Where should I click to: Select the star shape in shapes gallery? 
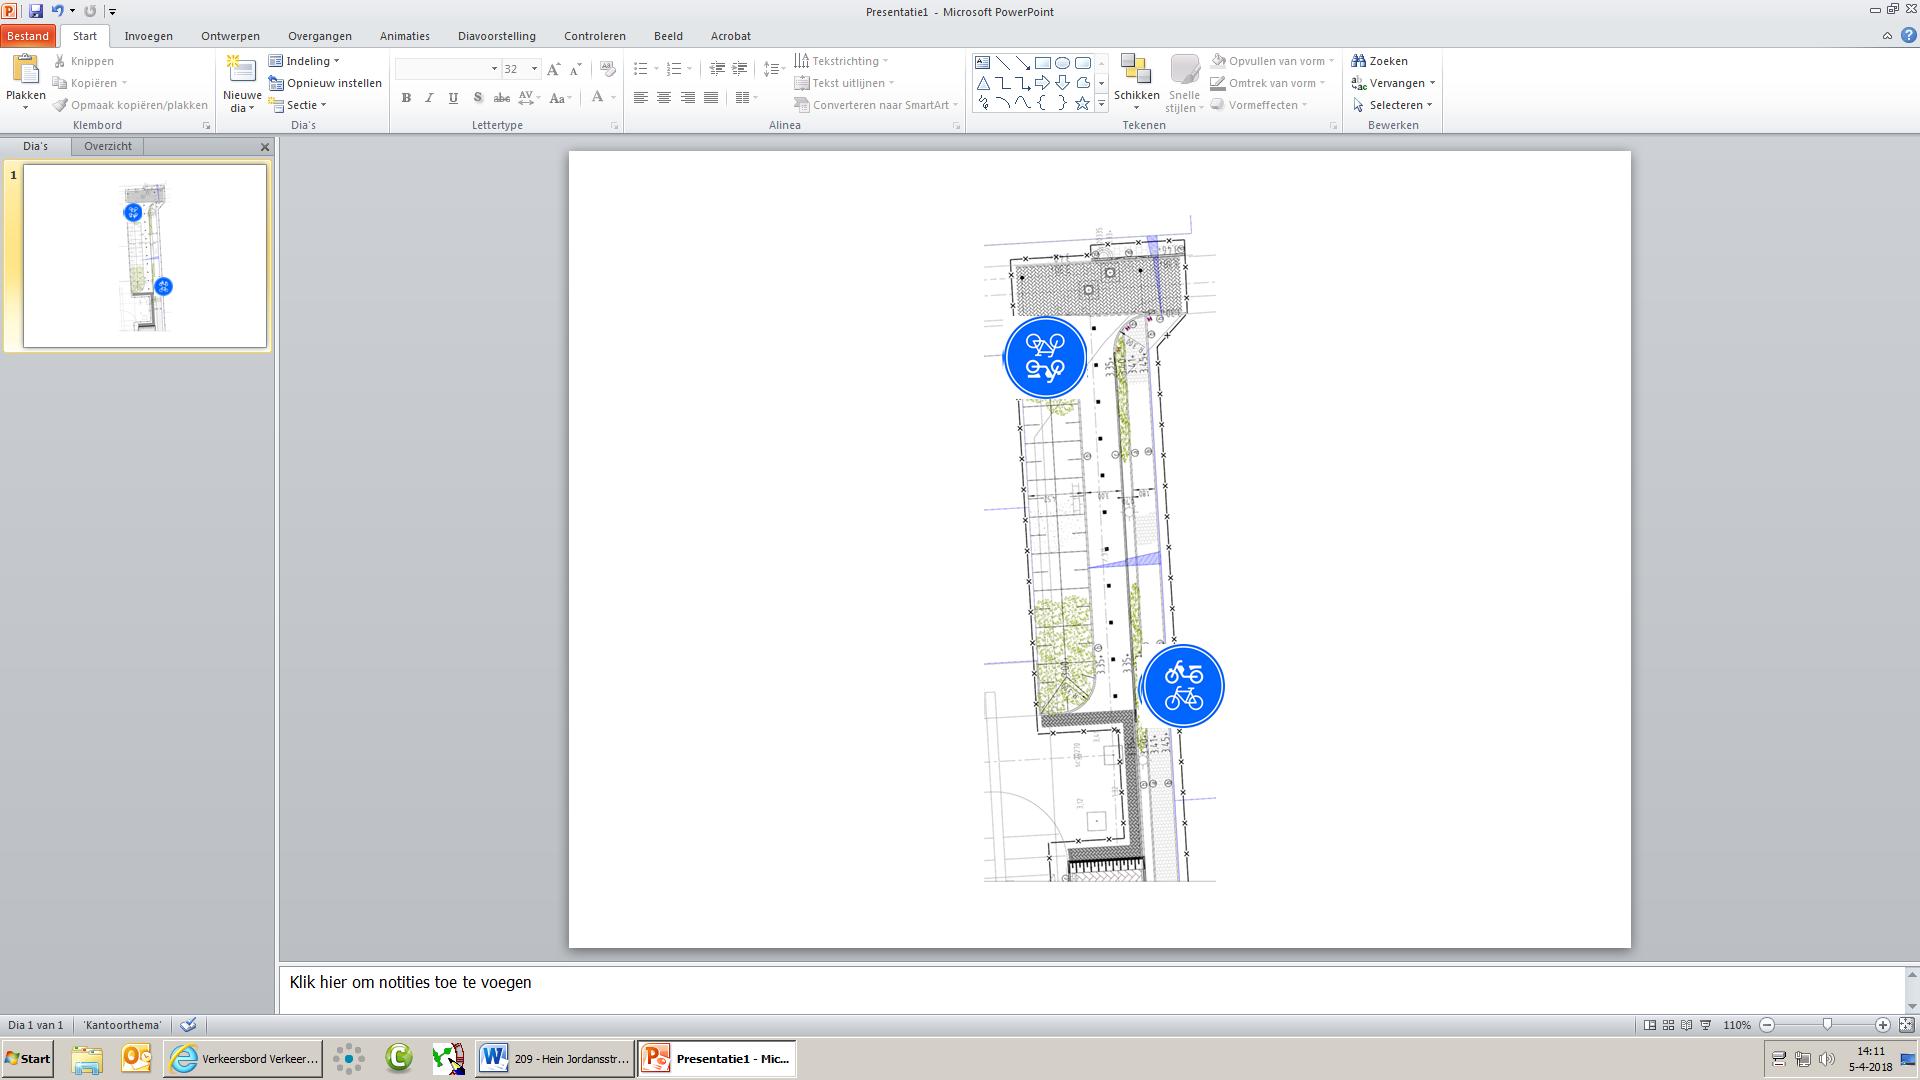1082,103
